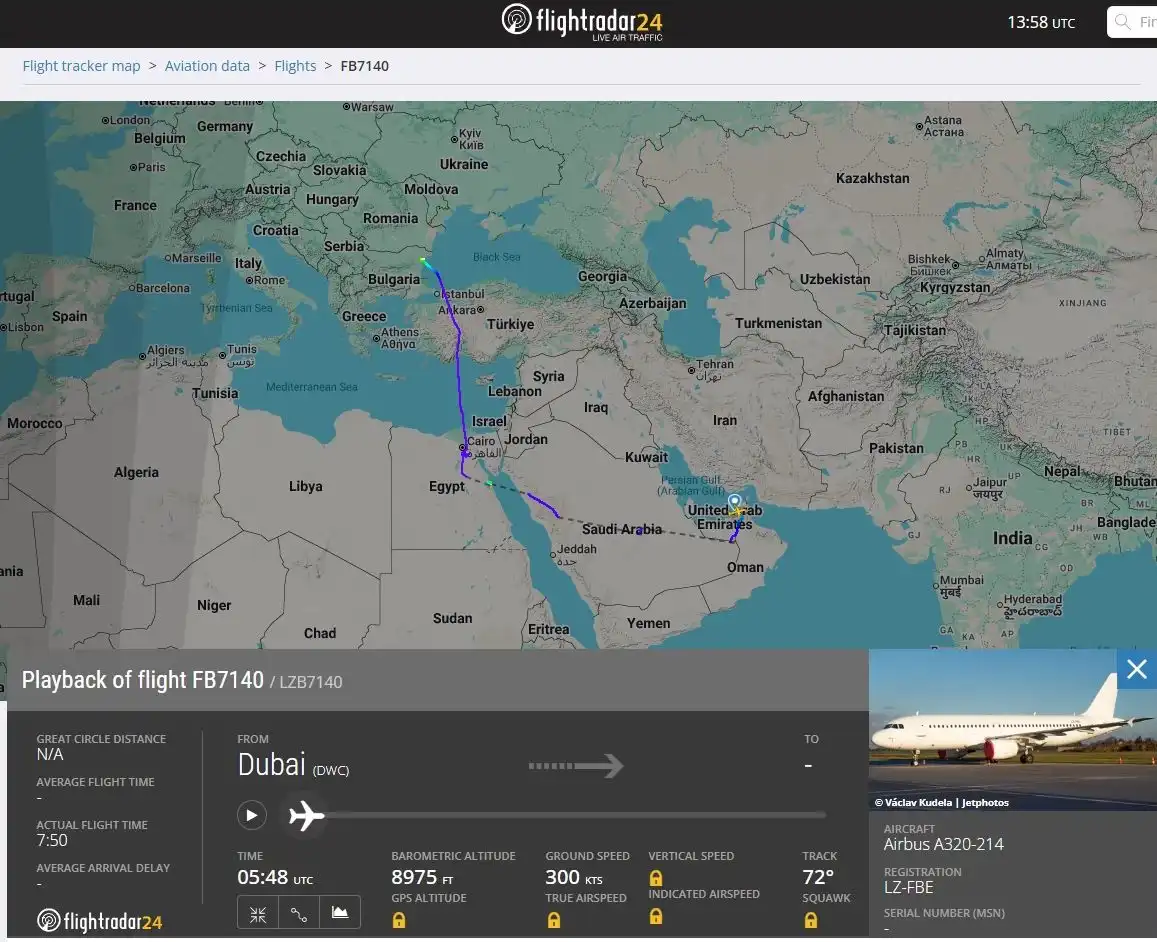
Task: Click the Black Sea label on the map
Action: click(497, 257)
